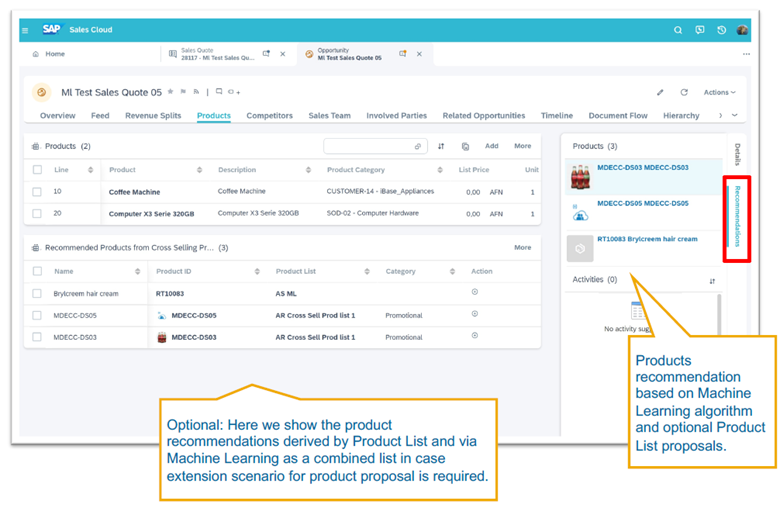Open the history clock icon

[721, 30]
